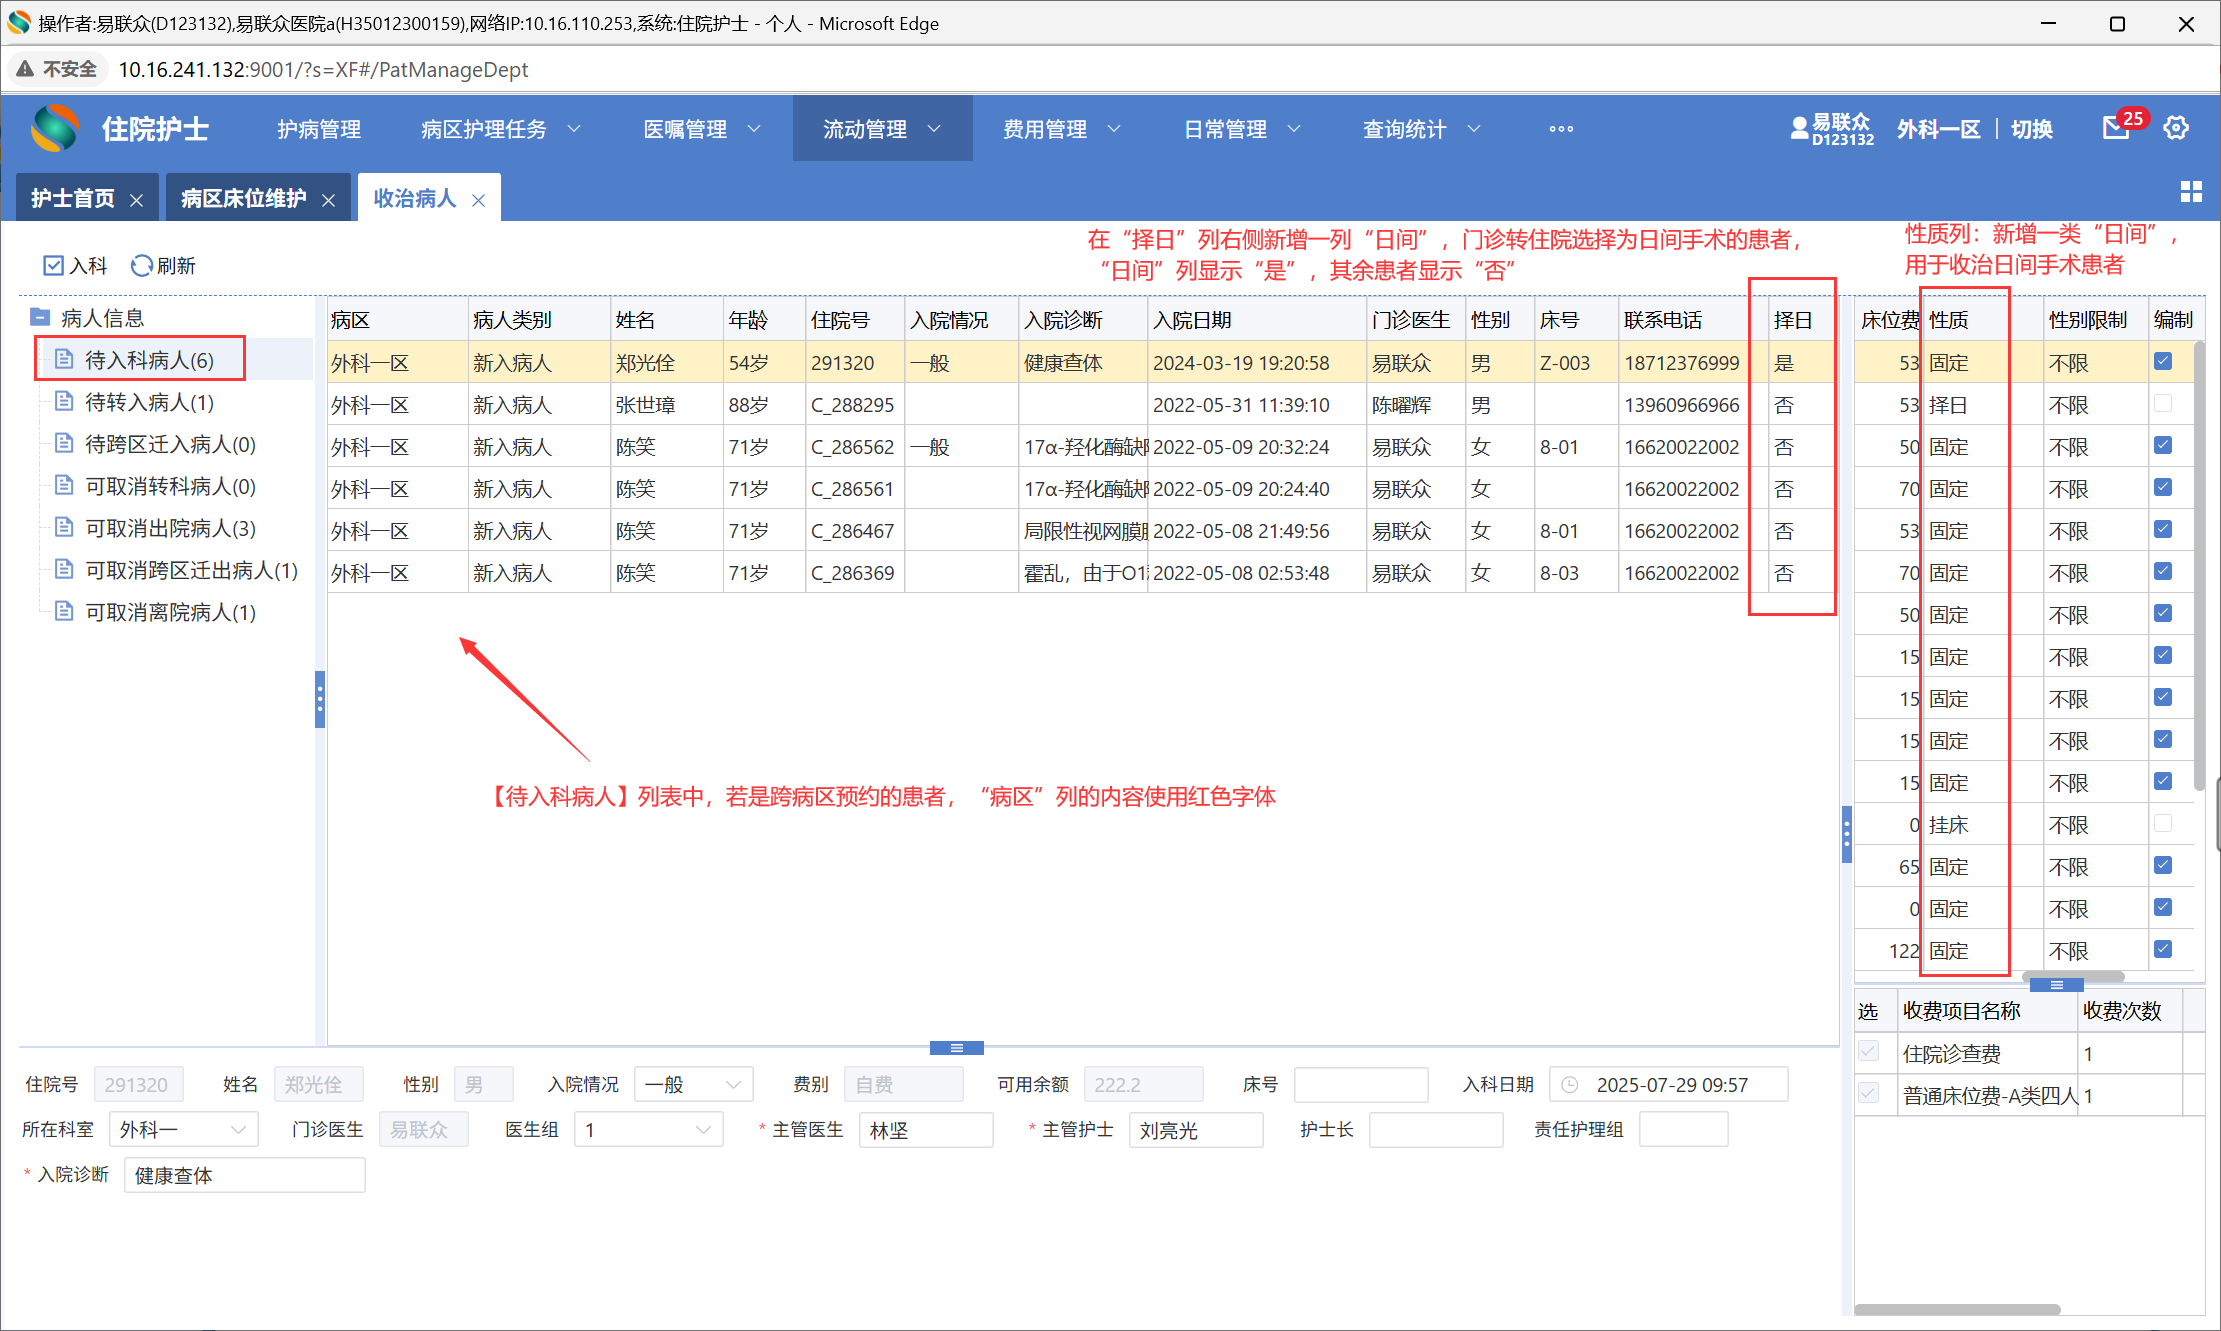Toggle 编制 checkbox for 择日 bed row
Image resolution: width=2221 pixels, height=1331 pixels.
pos(2163,404)
